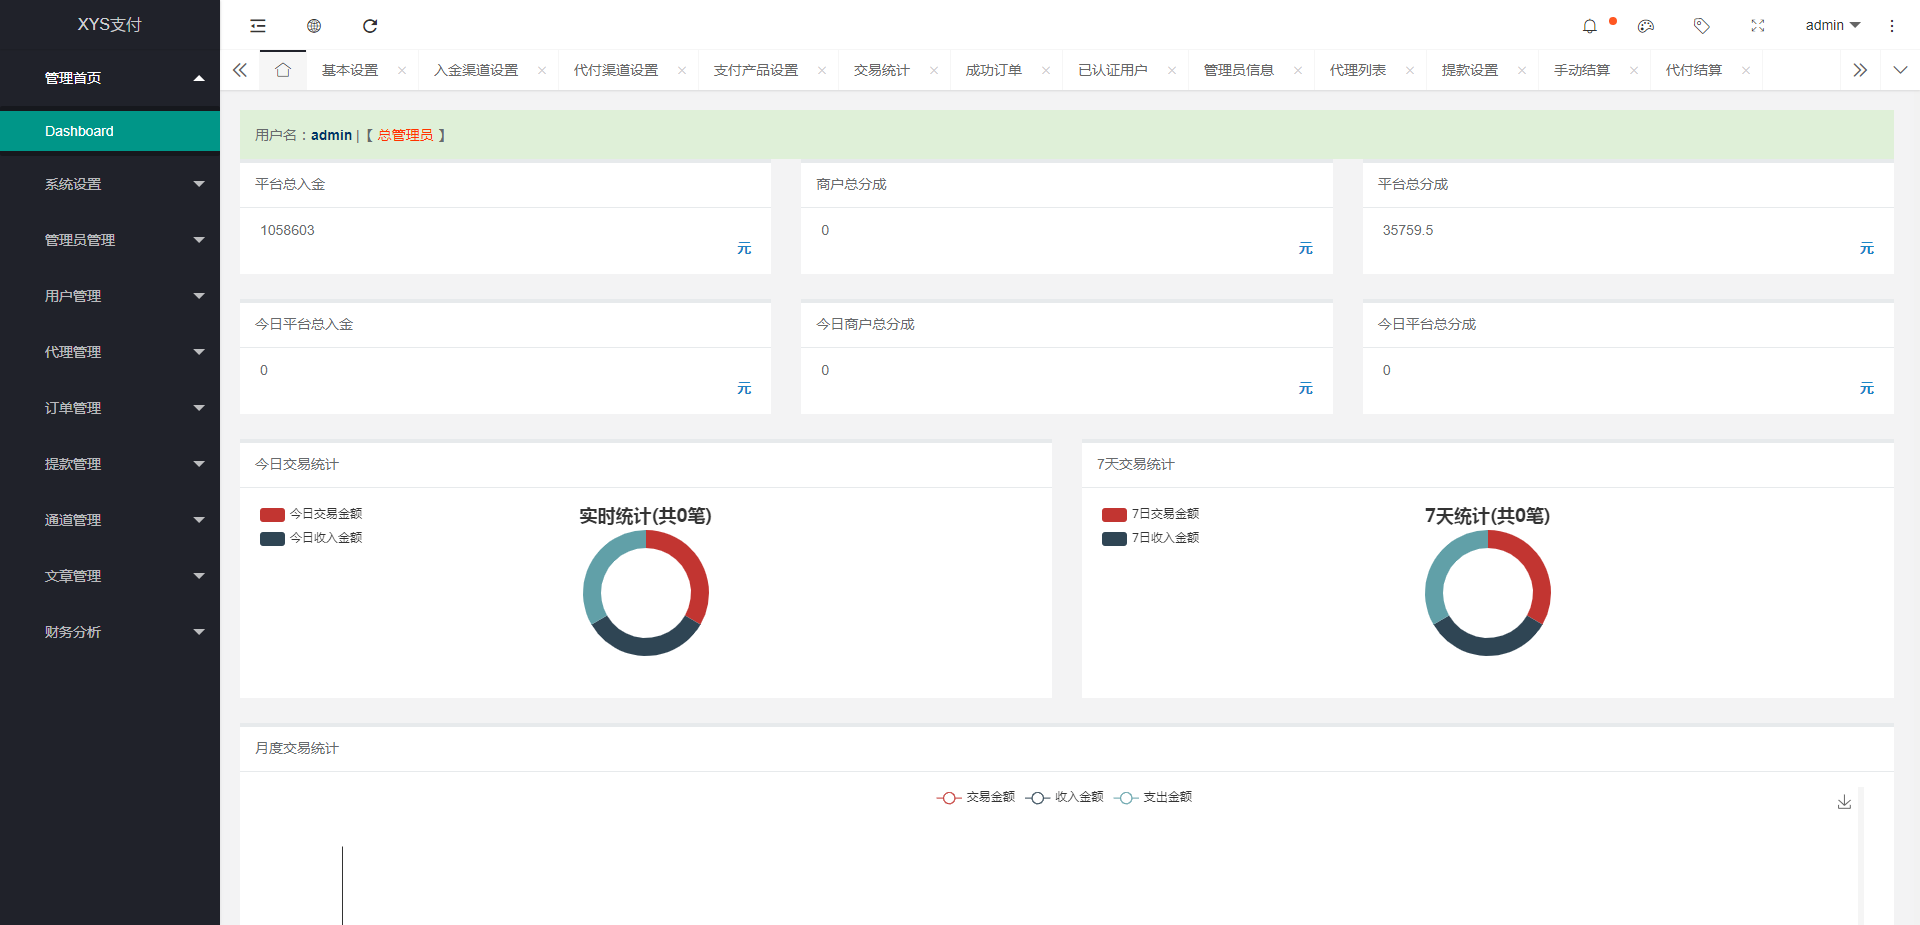Expand the 管理员管理 sidebar menu

tap(110, 240)
